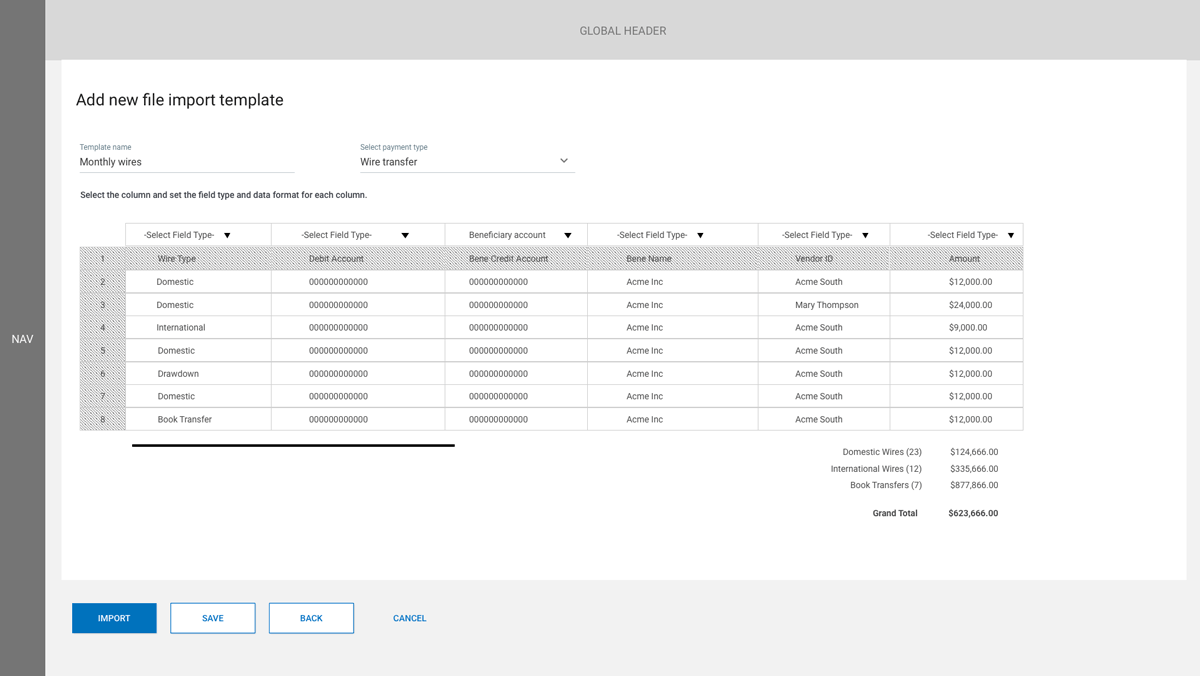The image size is (1200, 676).
Task: Select the Debit Account header cell
Action: click(x=358, y=259)
